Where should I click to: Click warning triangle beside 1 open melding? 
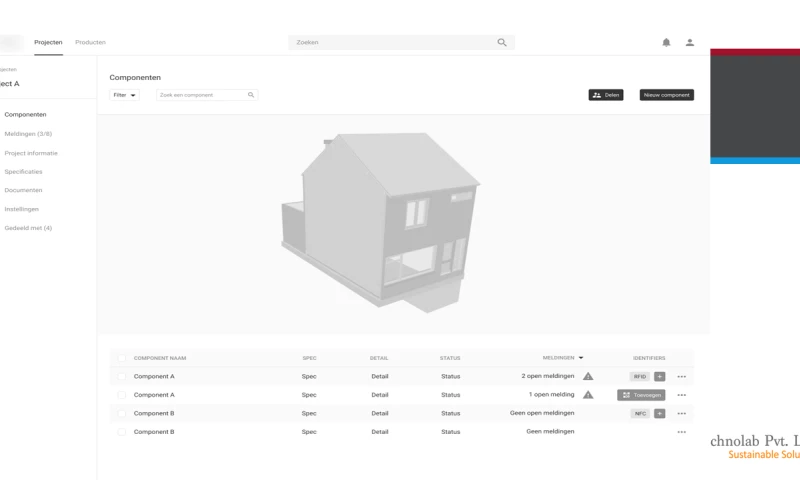[x=588, y=395]
